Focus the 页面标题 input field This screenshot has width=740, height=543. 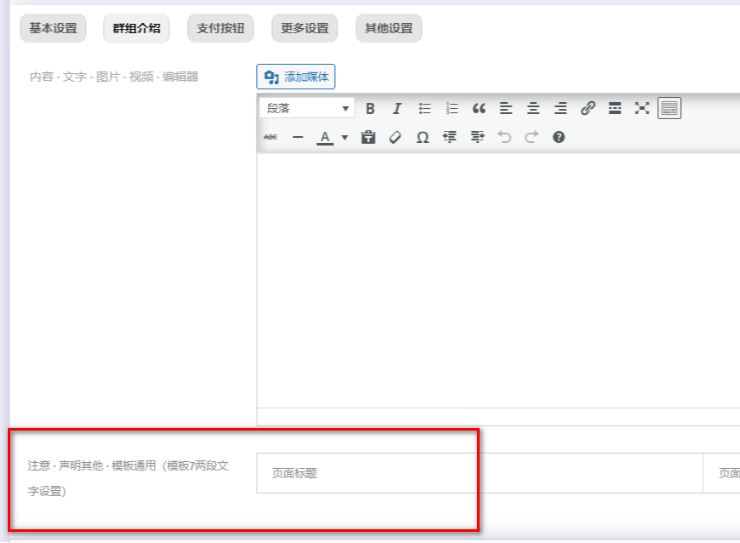[479, 473]
